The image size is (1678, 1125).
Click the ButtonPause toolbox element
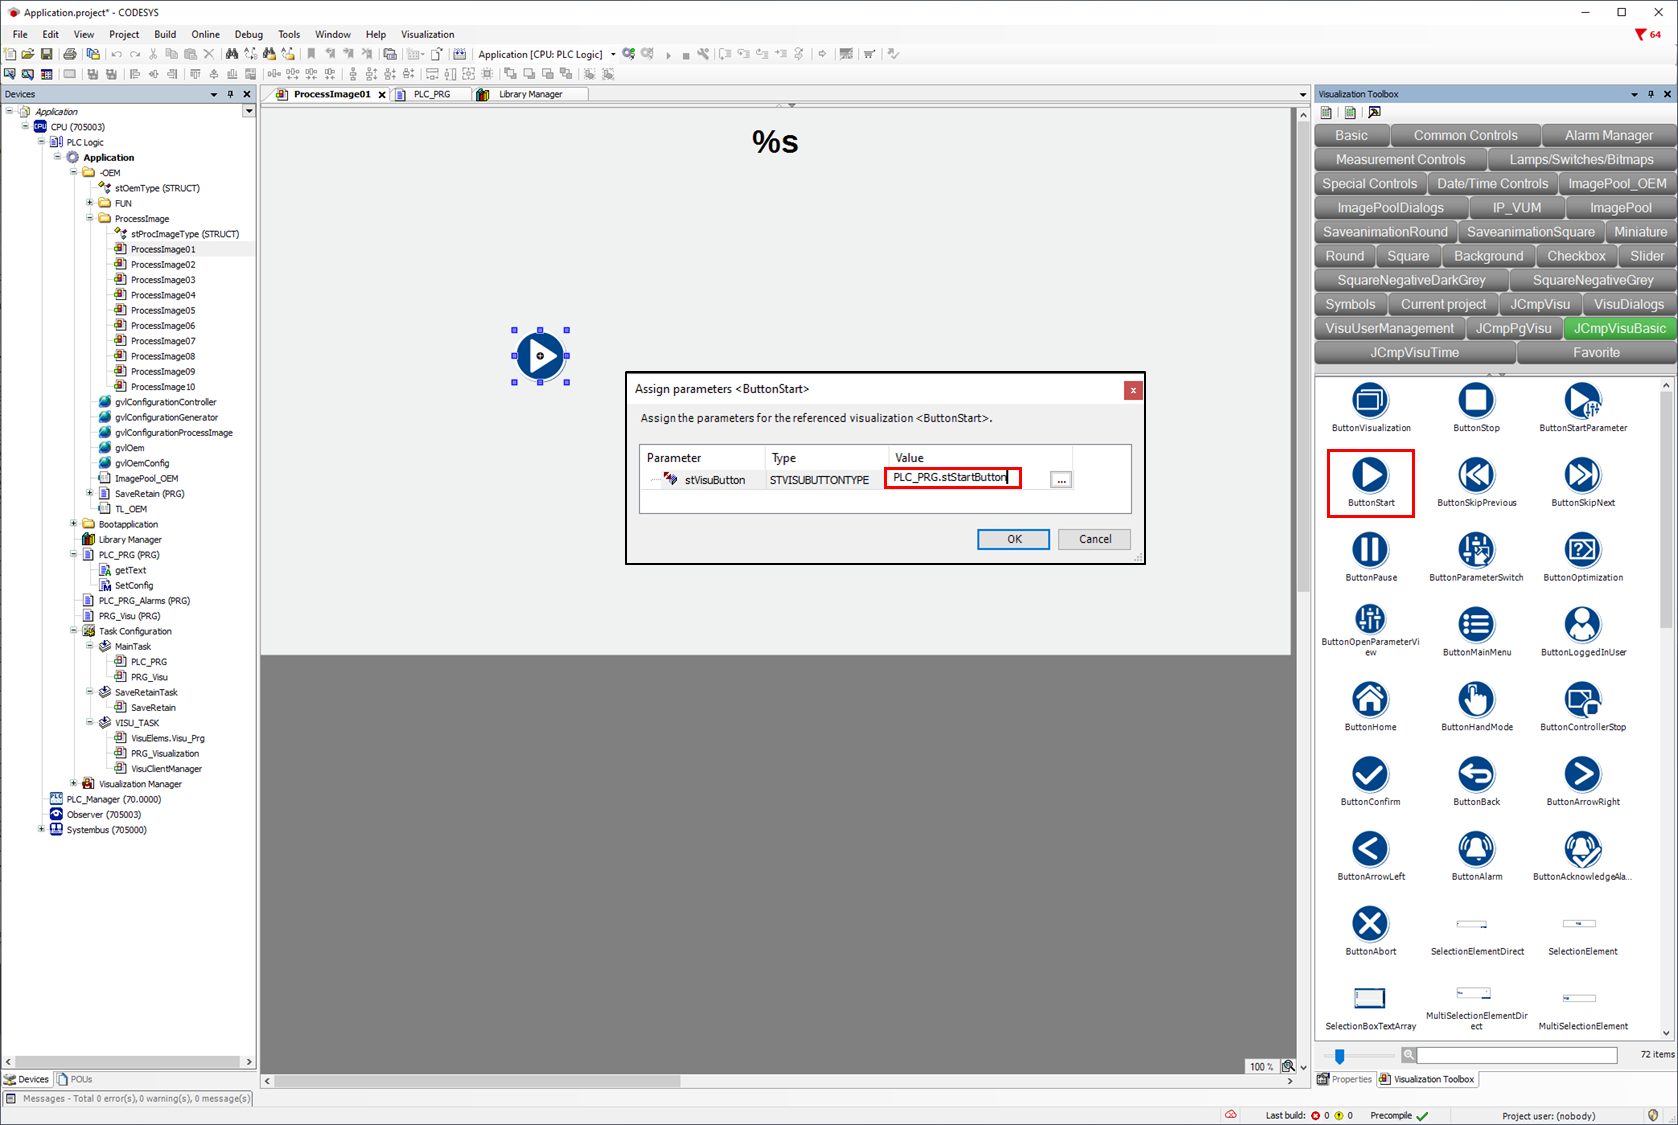[1370, 550]
